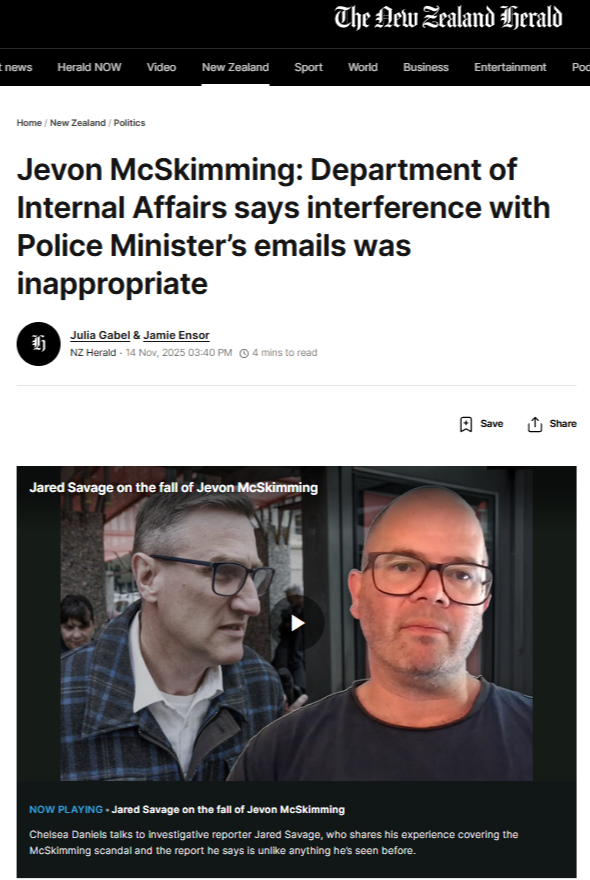Click the Home breadcrumb link
The width and height of the screenshot is (590, 880).
click(29, 123)
